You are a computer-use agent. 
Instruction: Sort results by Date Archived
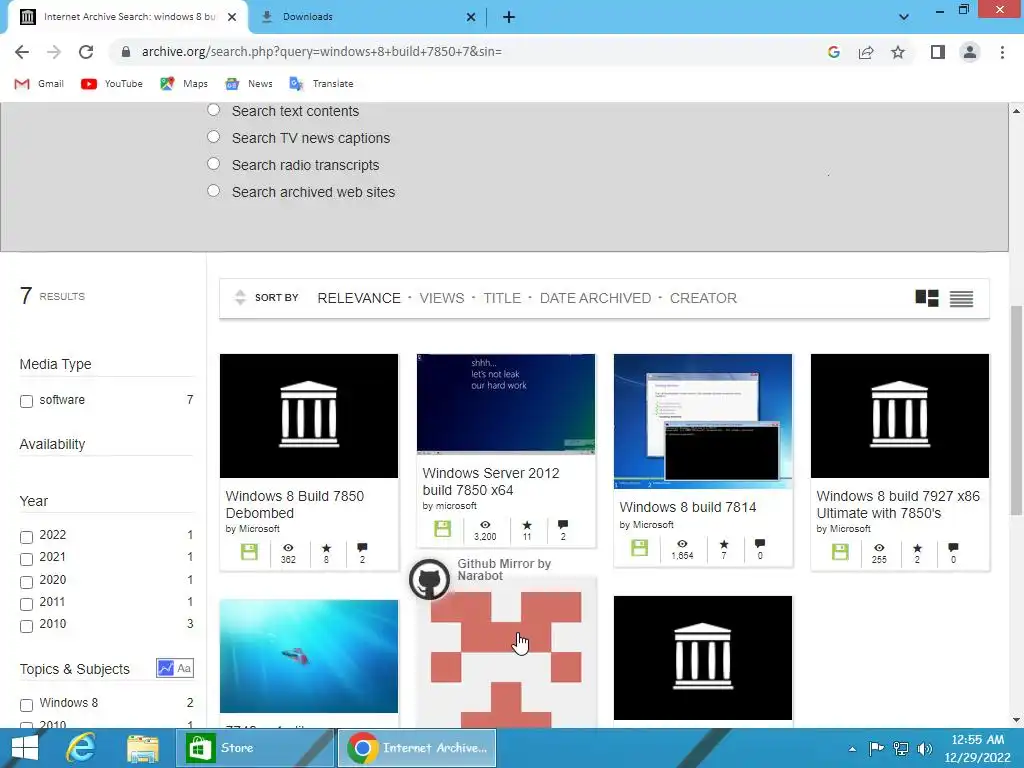595,298
